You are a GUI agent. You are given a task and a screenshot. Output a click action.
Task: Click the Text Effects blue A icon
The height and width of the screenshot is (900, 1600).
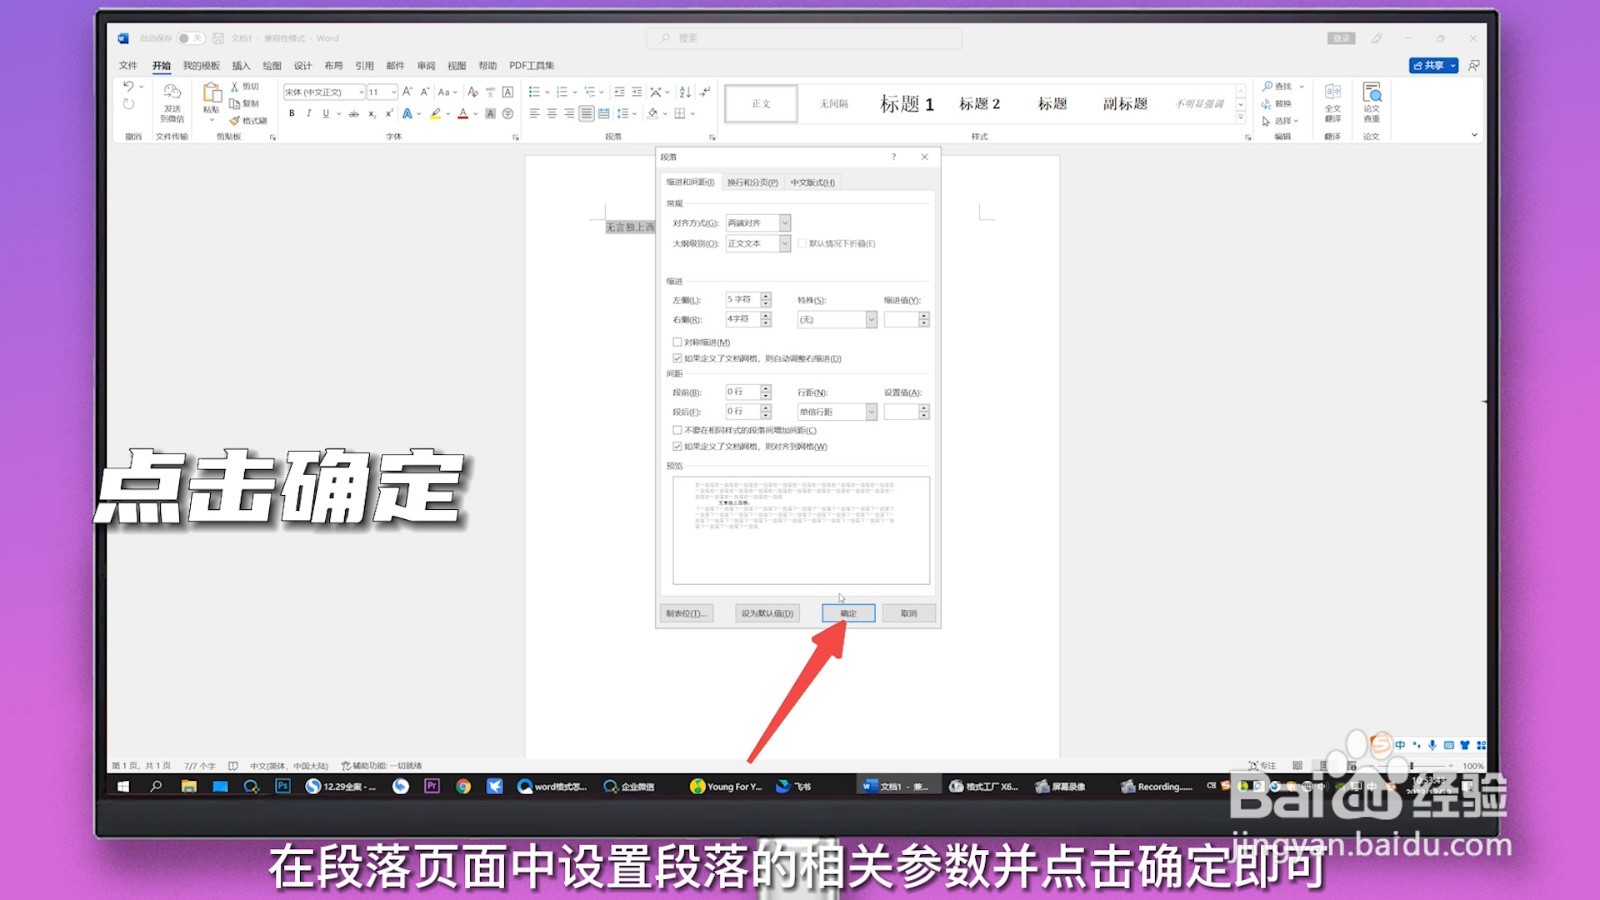coord(407,114)
